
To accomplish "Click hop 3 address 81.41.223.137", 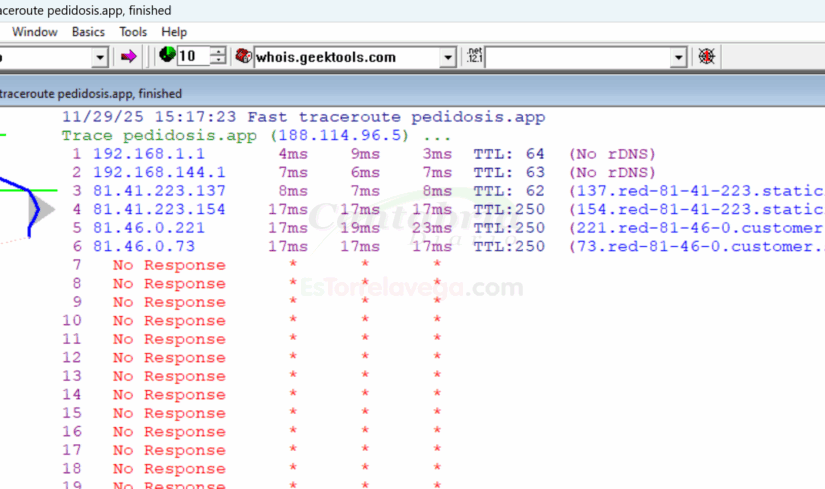I will 159,191.
